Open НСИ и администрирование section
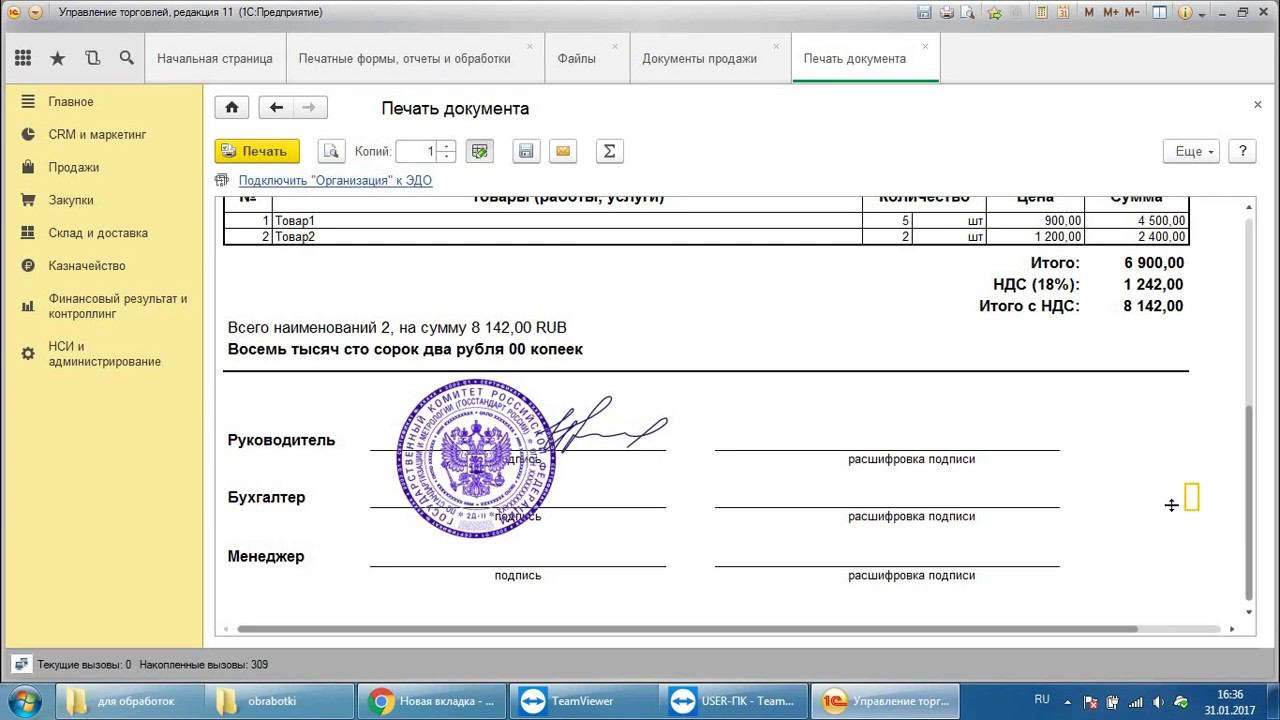 click(x=105, y=354)
